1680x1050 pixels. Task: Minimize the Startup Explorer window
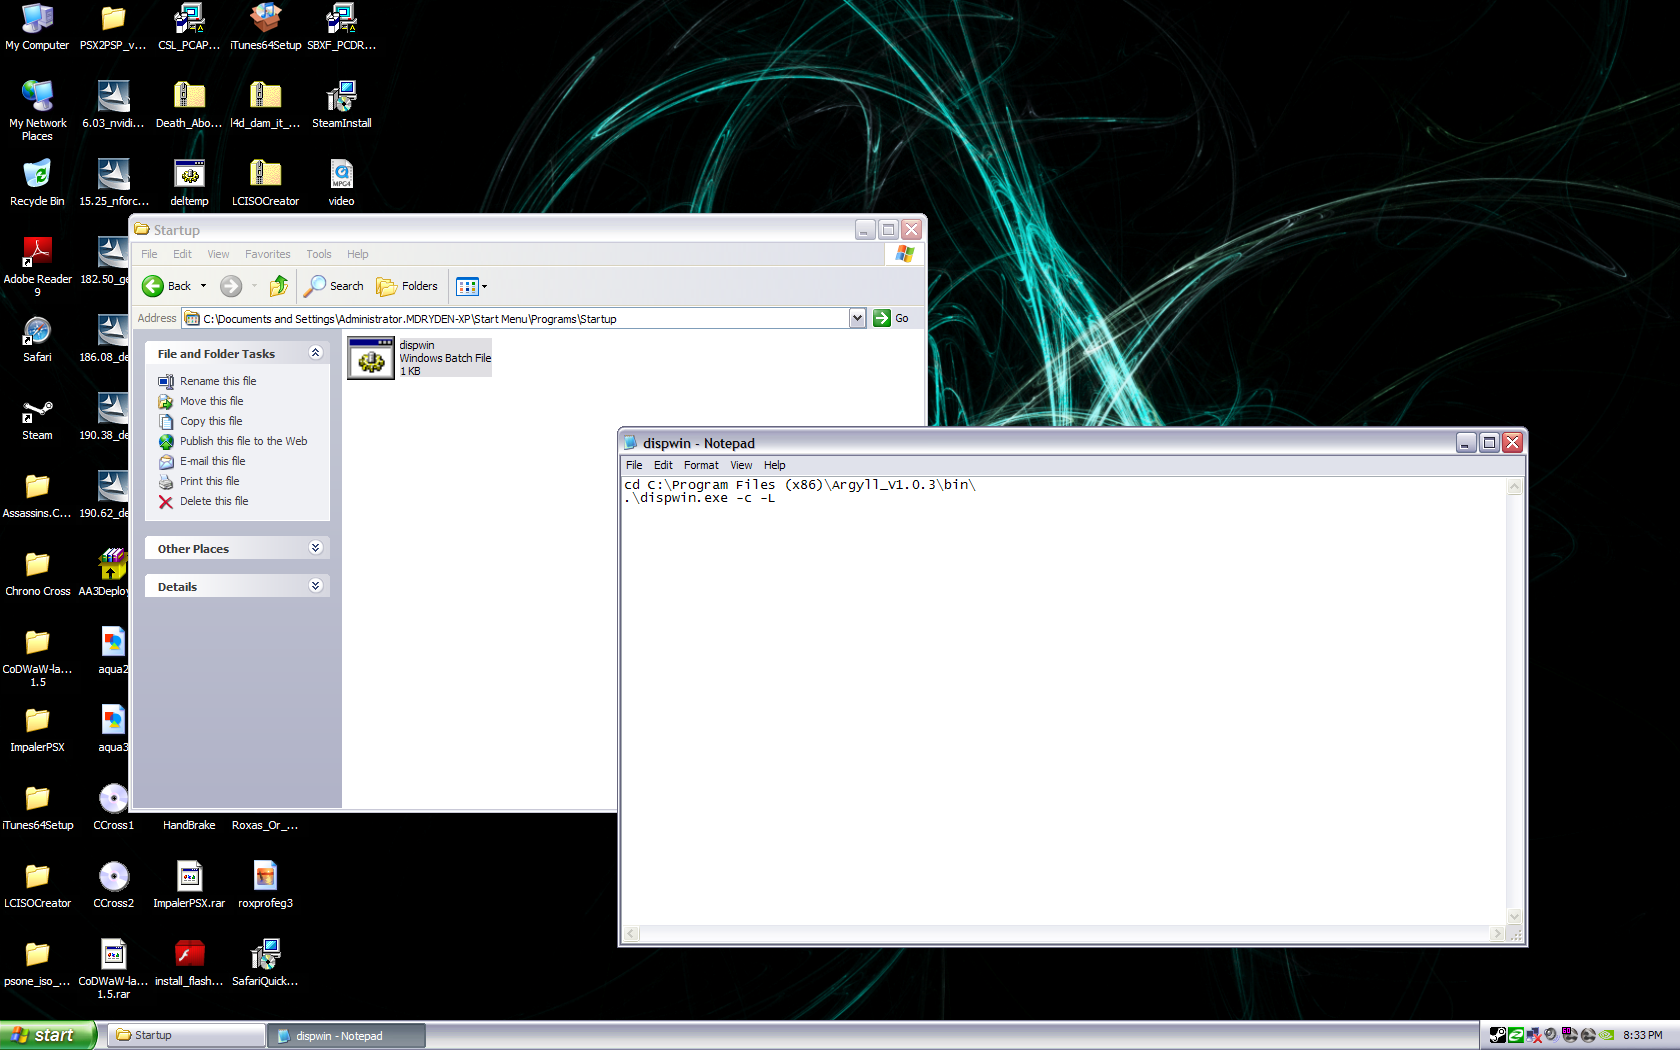tap(865, 230)
